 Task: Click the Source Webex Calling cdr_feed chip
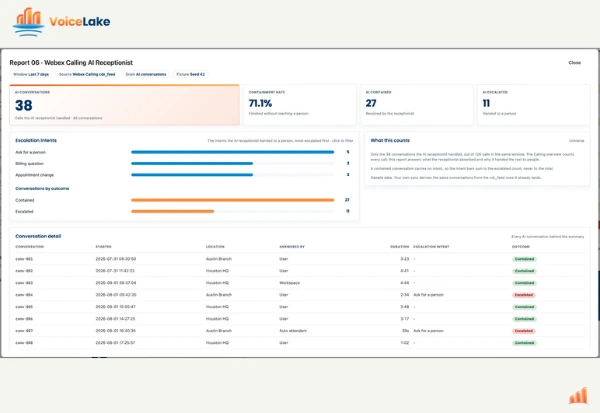pos(87,74)
